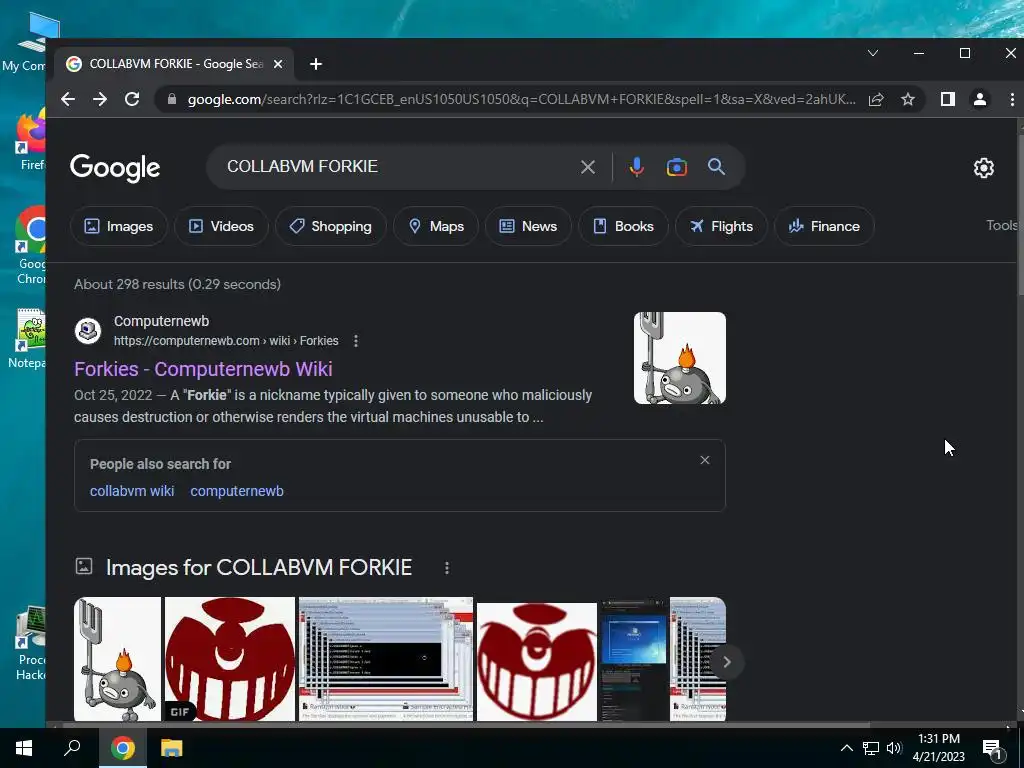
Task: Clear the search box with the X
Action: (x=588, y=167)
